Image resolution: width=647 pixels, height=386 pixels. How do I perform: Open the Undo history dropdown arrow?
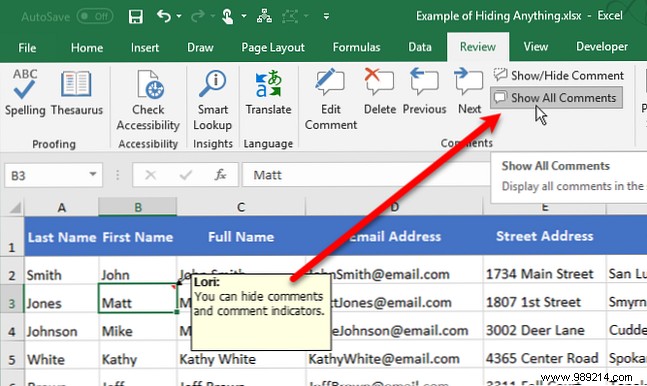(x=179, y=16)
